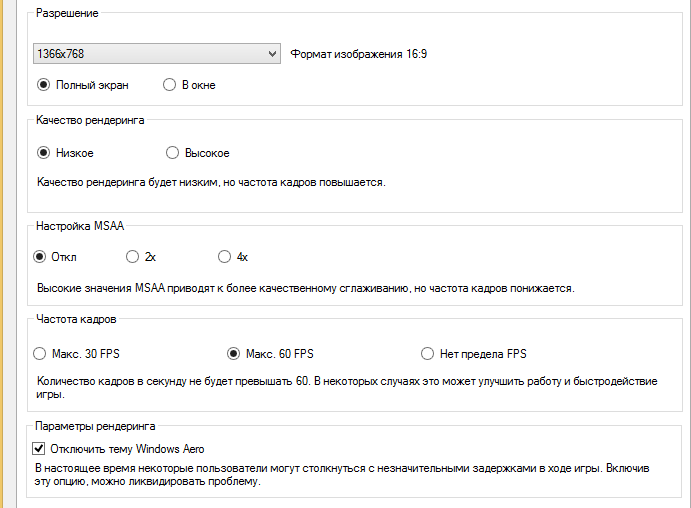This screenshot has height=508, width=691.
Task: Select 2x MSAA setting
Action: pyautogui.click(x=133, y=257)
